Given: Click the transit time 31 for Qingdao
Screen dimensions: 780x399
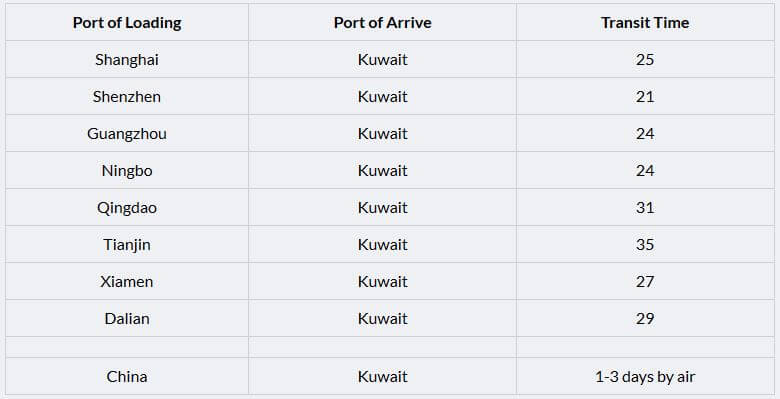Looking at the screenshot, I should (645, 207).
